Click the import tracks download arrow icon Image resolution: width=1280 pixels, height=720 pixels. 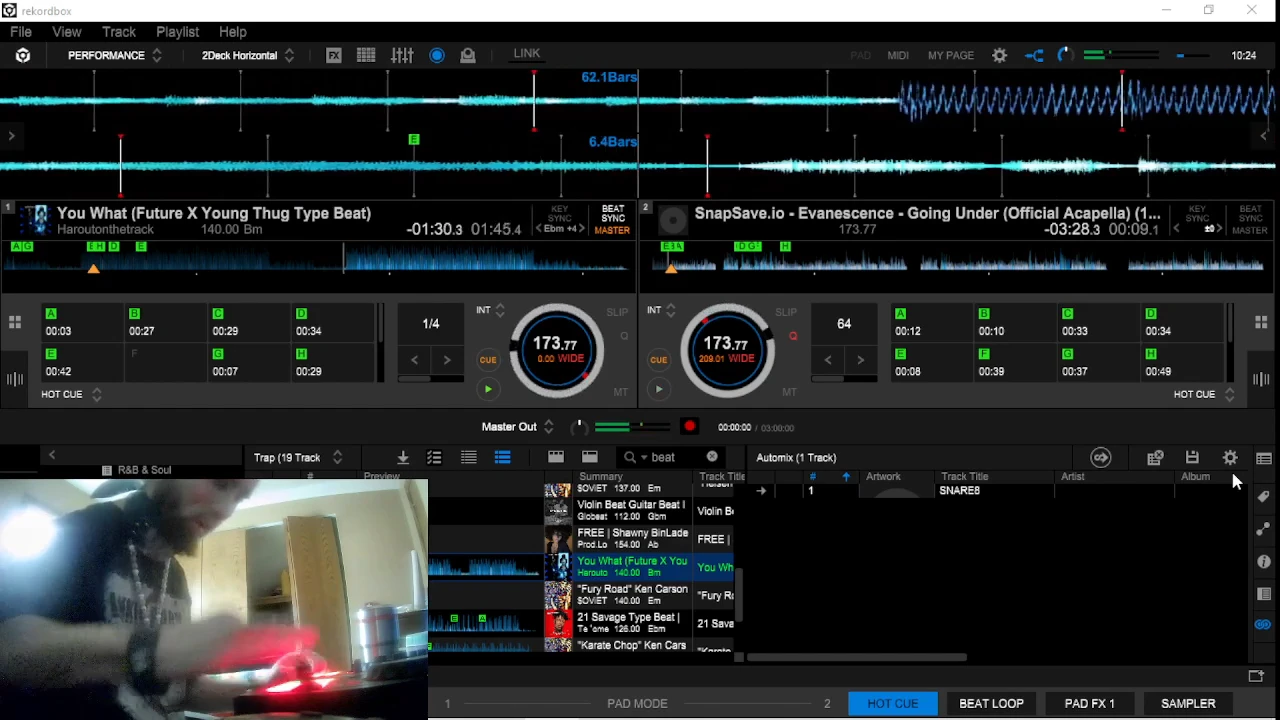pyautogui.click(x=403, y=457)
